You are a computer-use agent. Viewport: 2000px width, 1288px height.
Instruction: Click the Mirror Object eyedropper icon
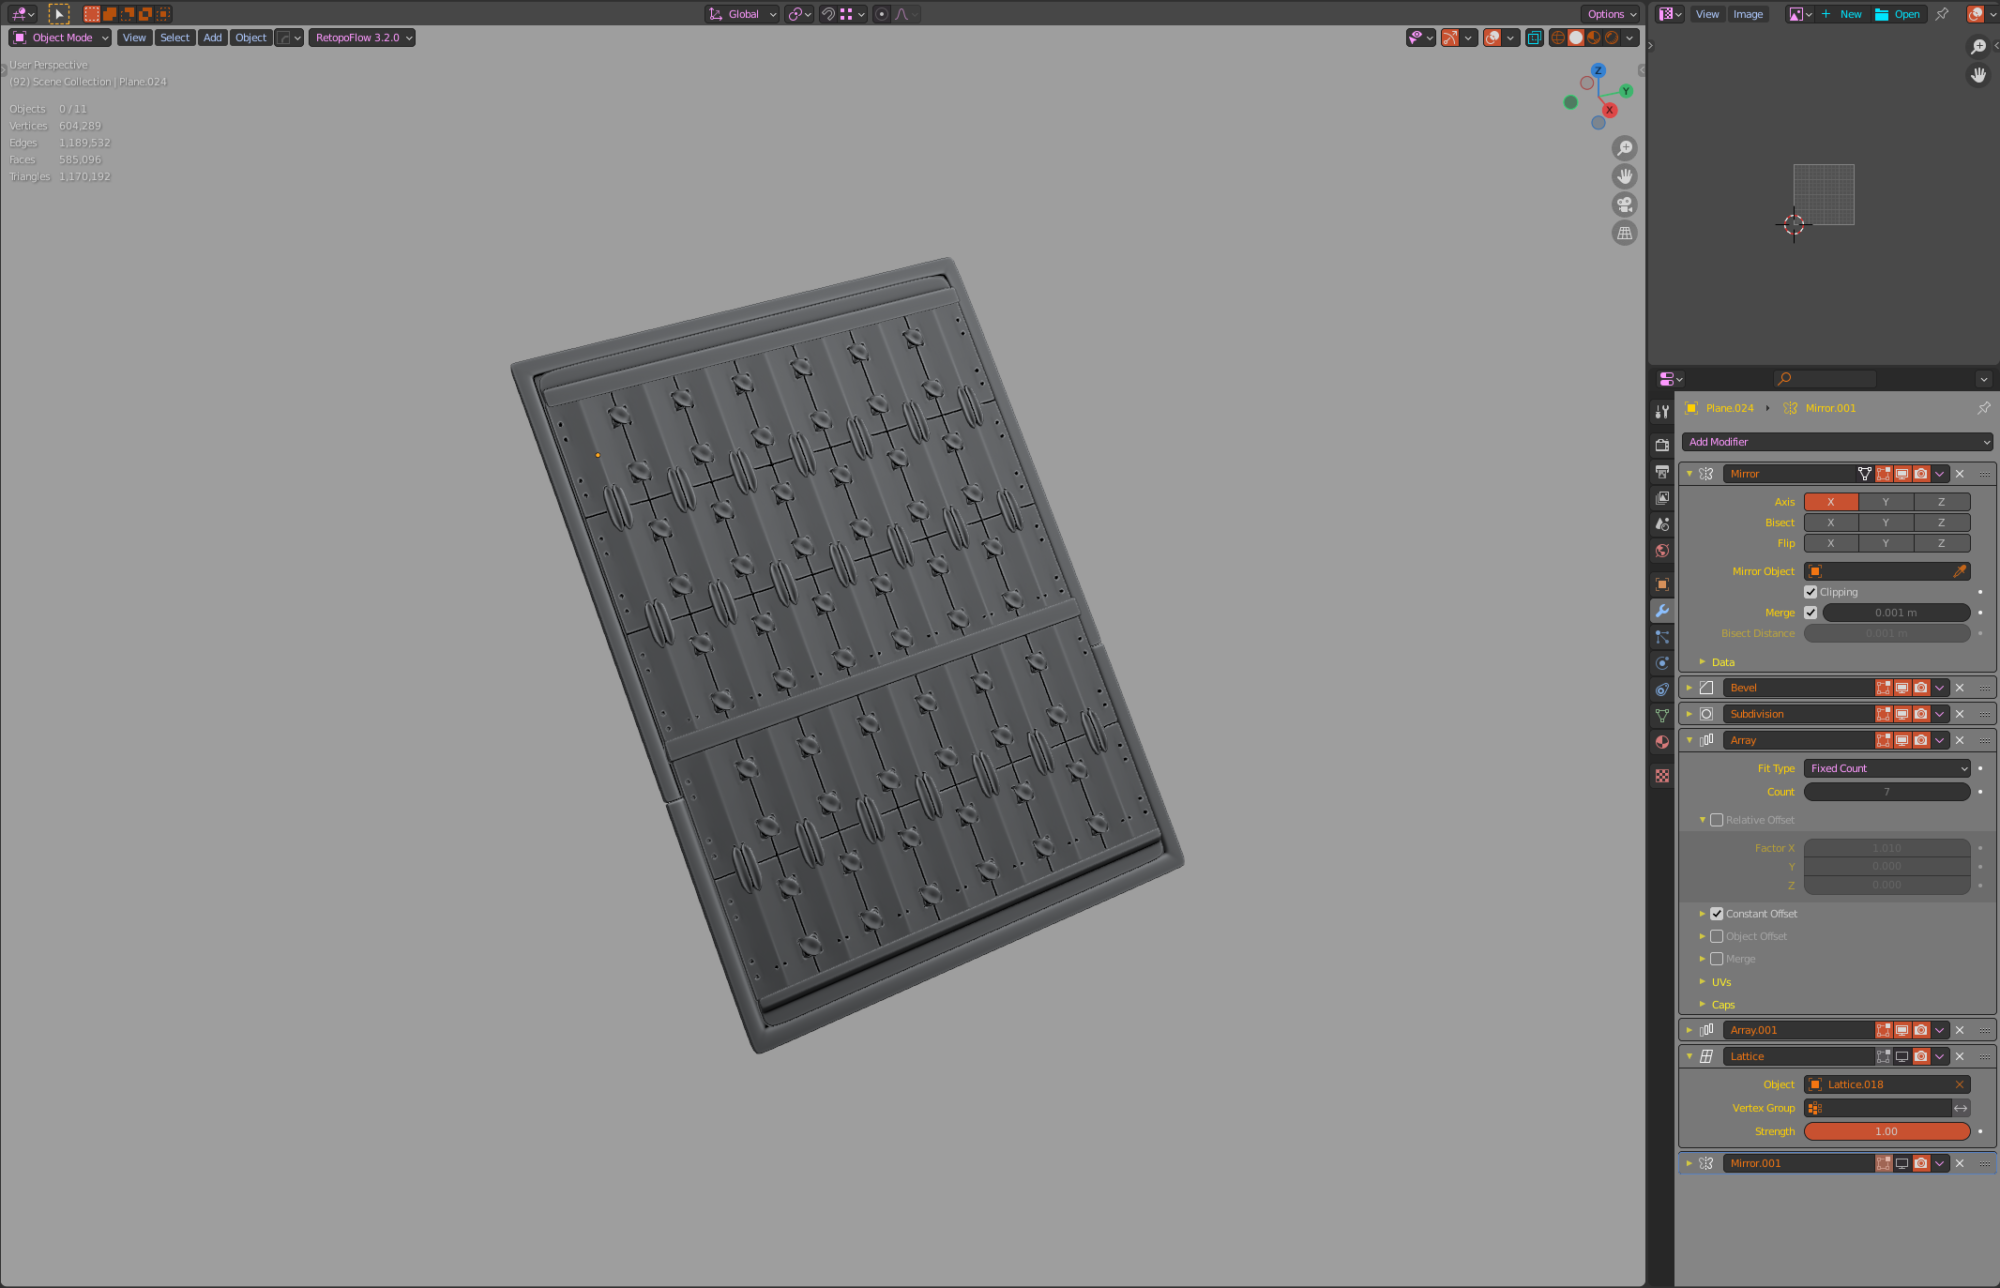(x=1960, y=571)
